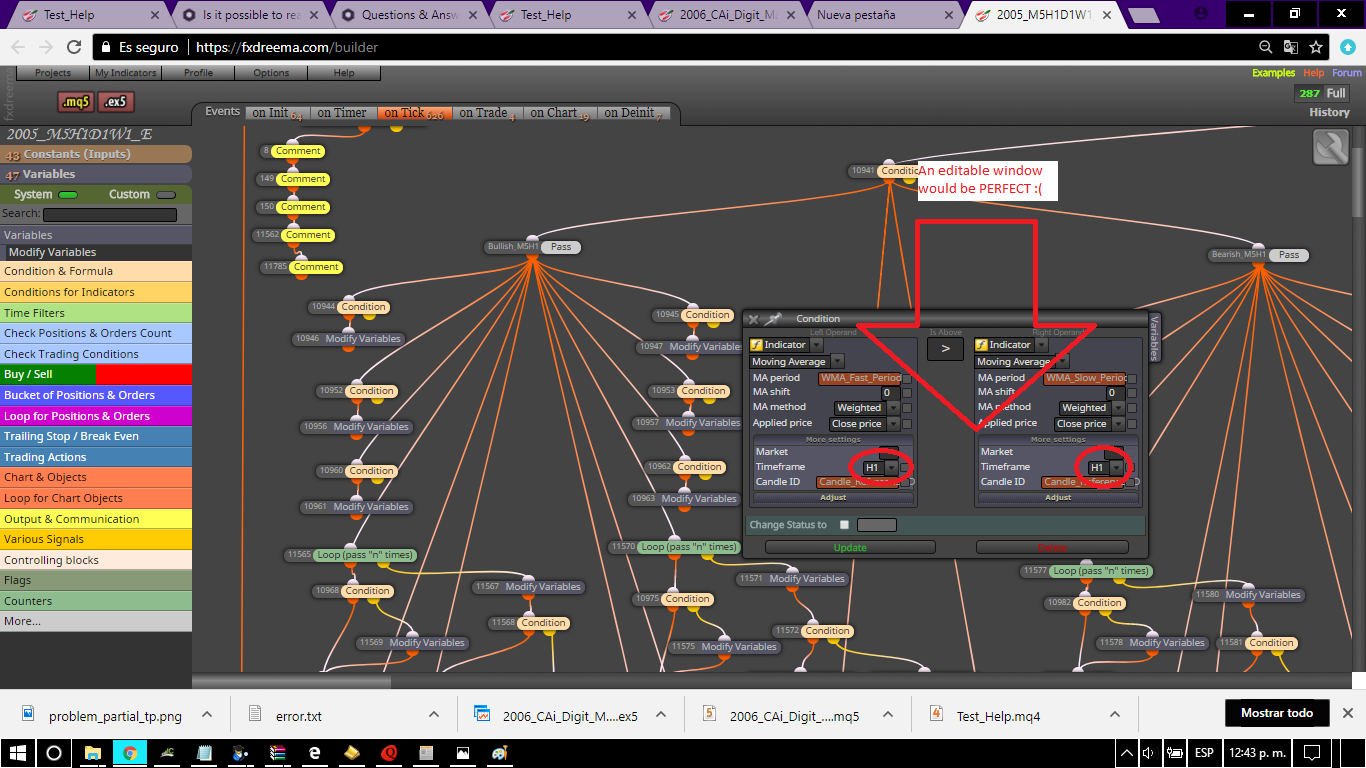Click the red Delete button
Viewport: 1366px width, 768px height.
click(1052, 548)
